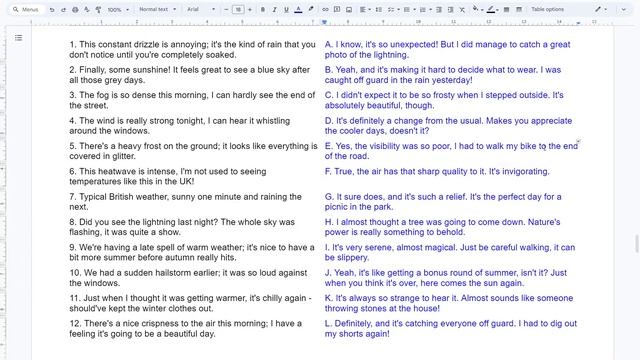The height and width of the screenshot is (360, 640).
Task: Click the right indent marker on ruler
Action: pos(578,23)
